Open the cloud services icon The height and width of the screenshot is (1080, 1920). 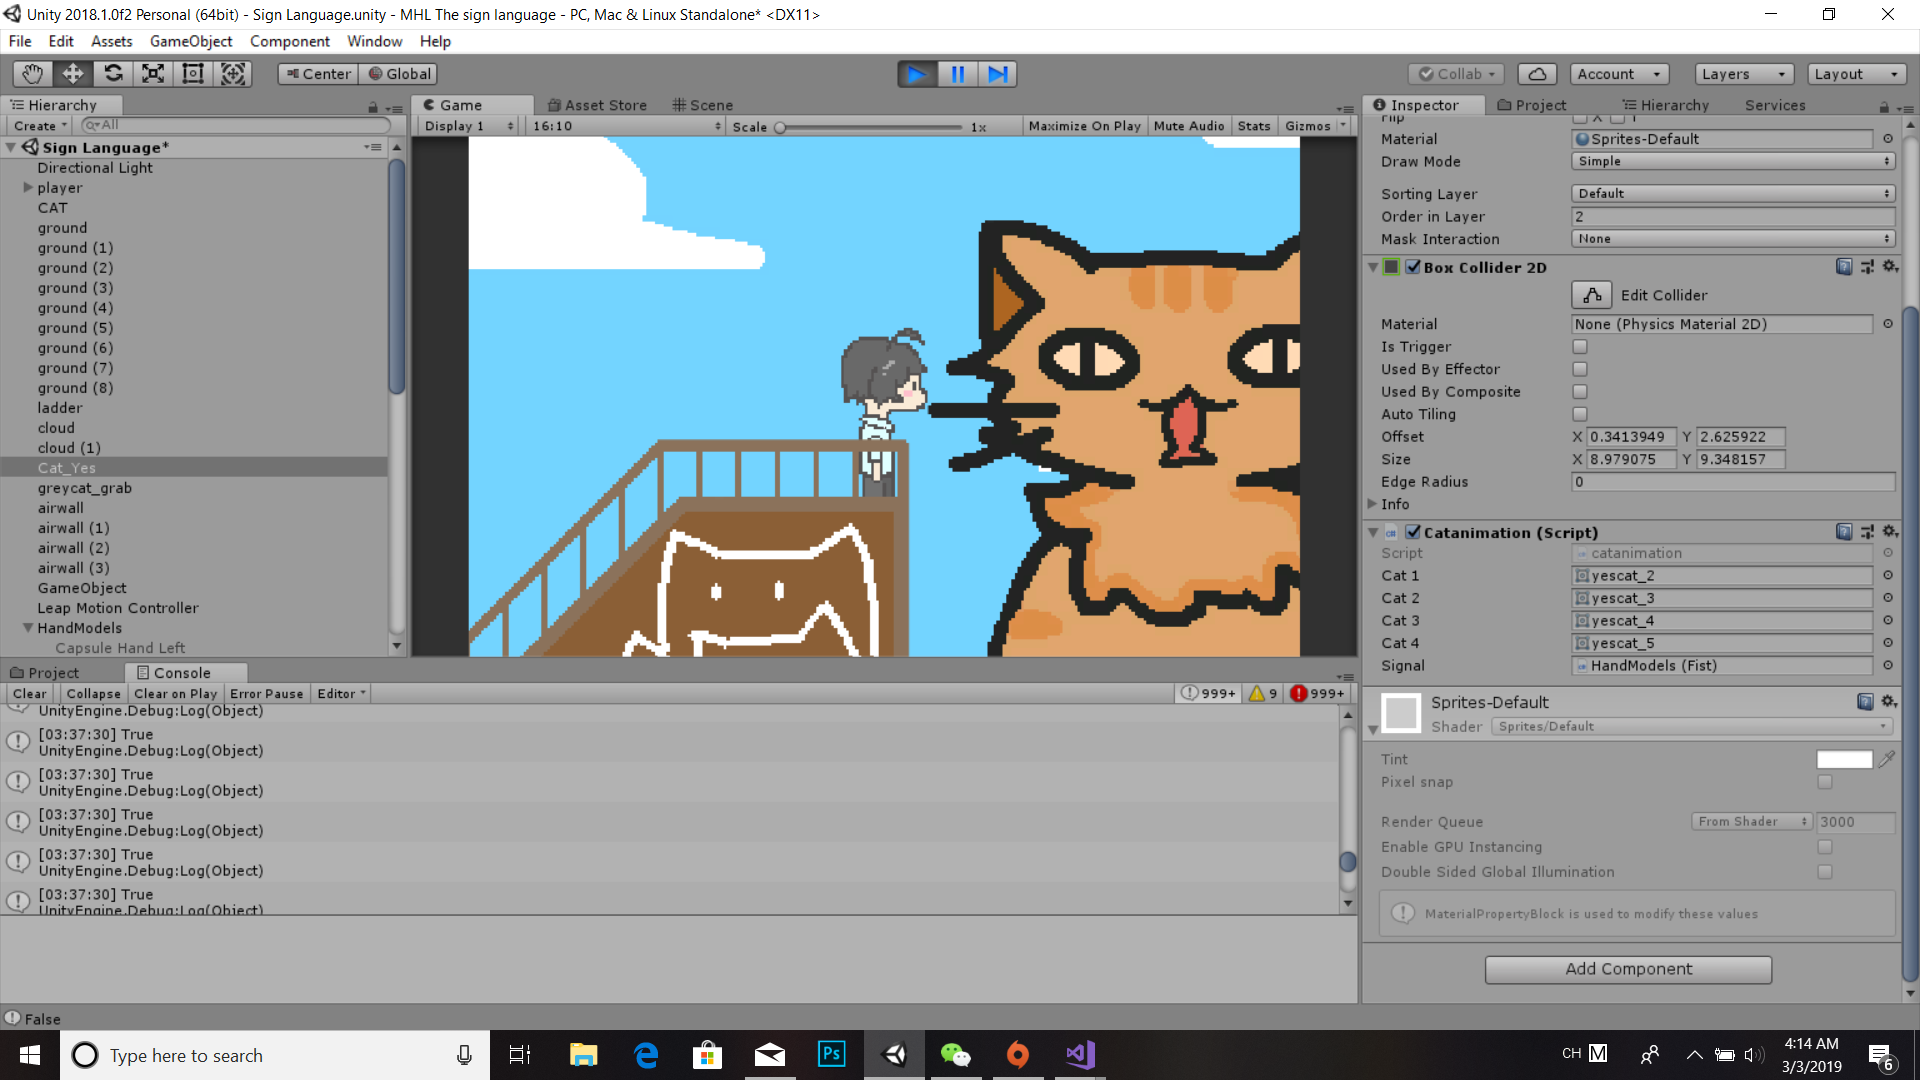1537,74
